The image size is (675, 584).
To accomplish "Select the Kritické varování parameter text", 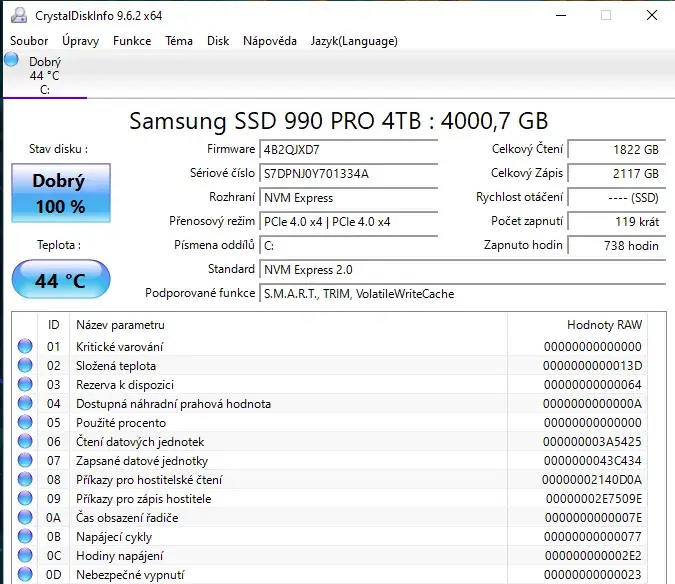I will (120, 347).
